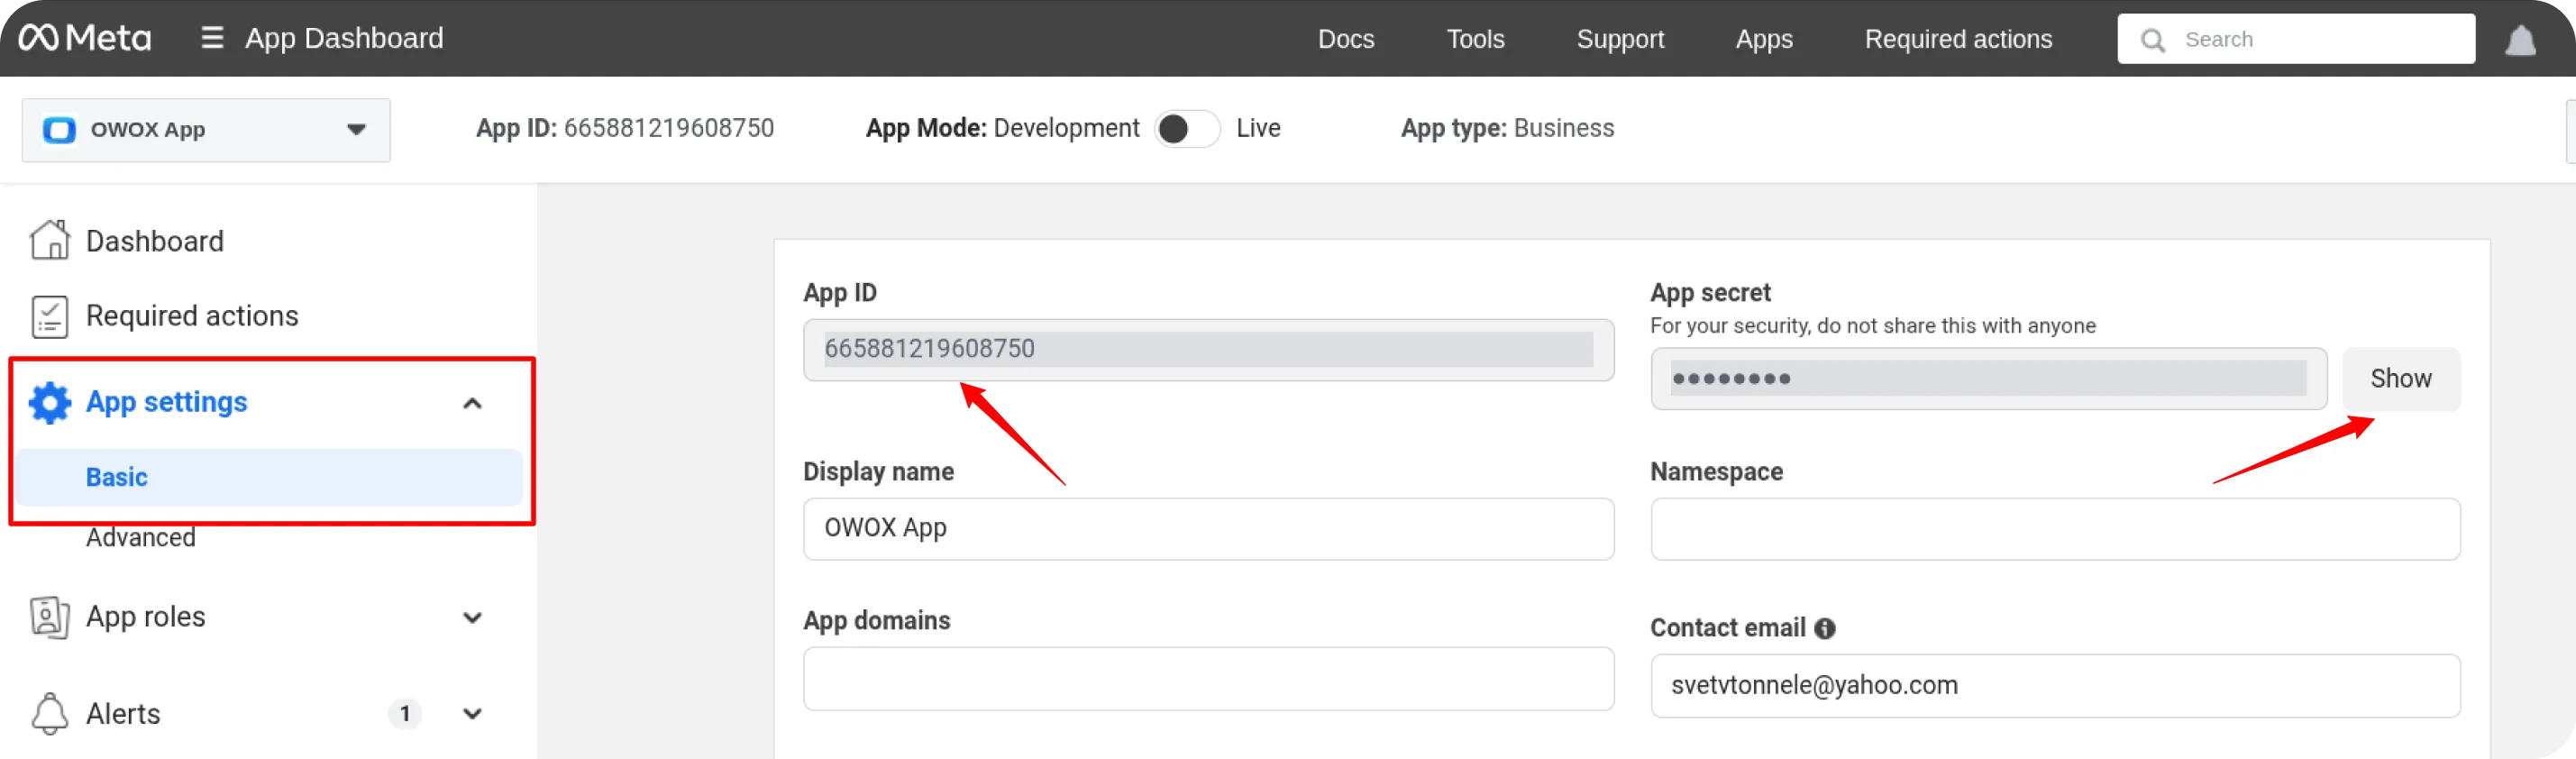Click the search magnifier icon
This screenshot has height=759, width=2576.
point(2152,40)
